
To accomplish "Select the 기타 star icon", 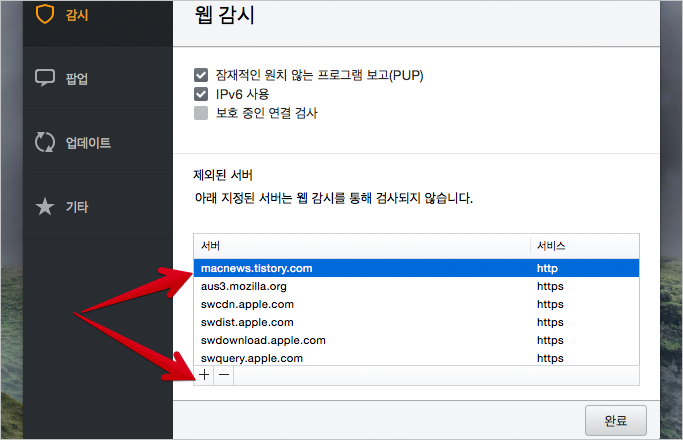I will [x=44, y=206].
